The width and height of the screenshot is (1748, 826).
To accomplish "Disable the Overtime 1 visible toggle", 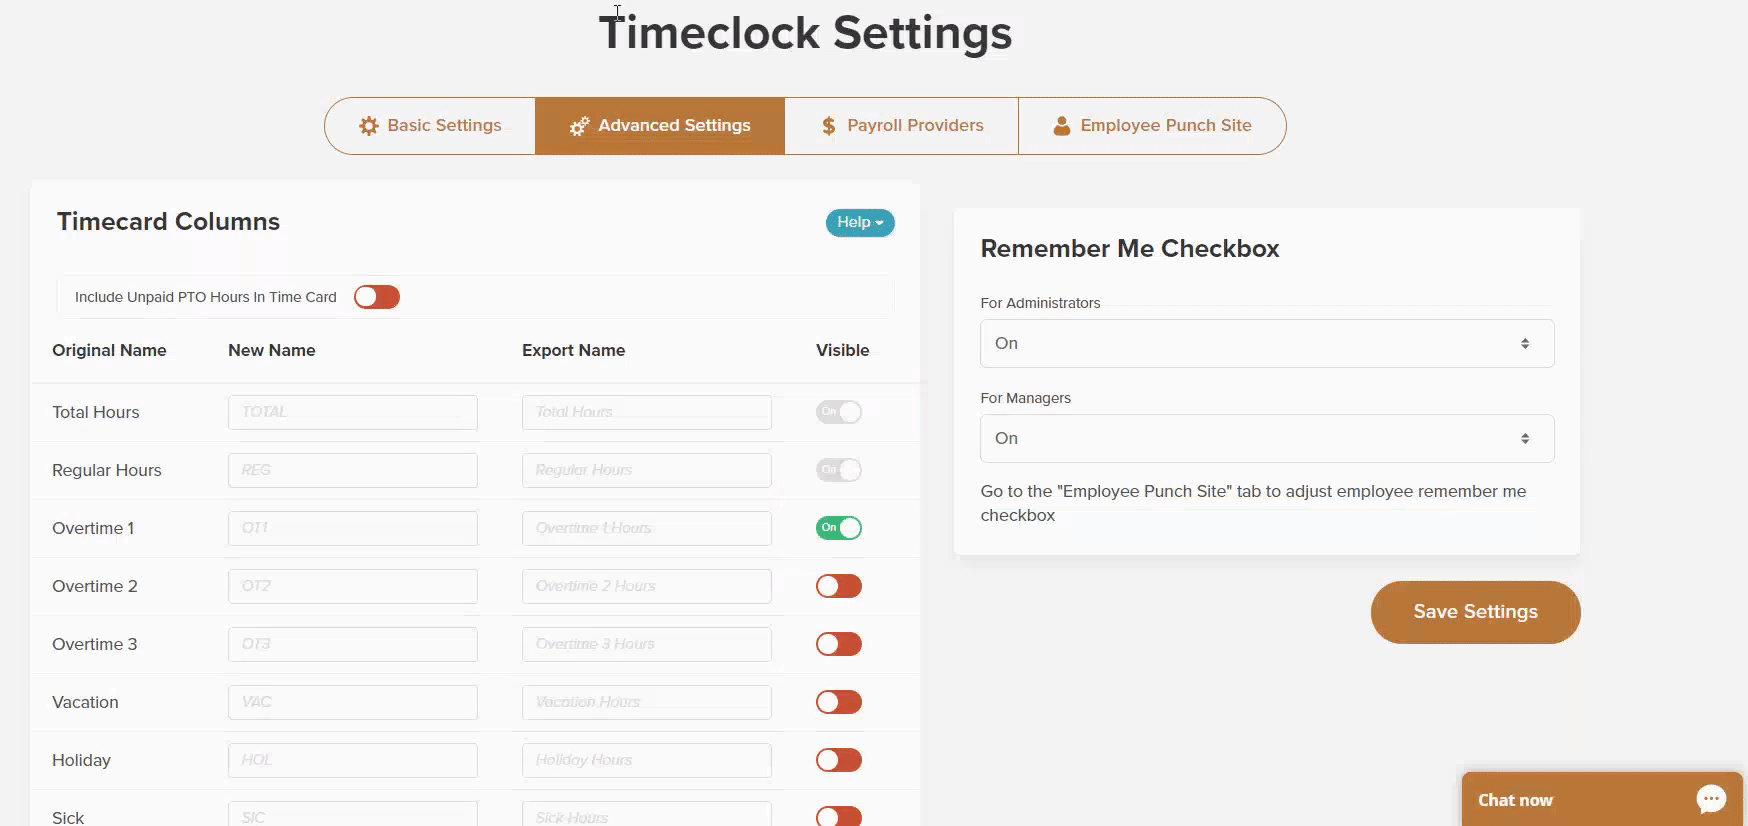I will 838,527.
